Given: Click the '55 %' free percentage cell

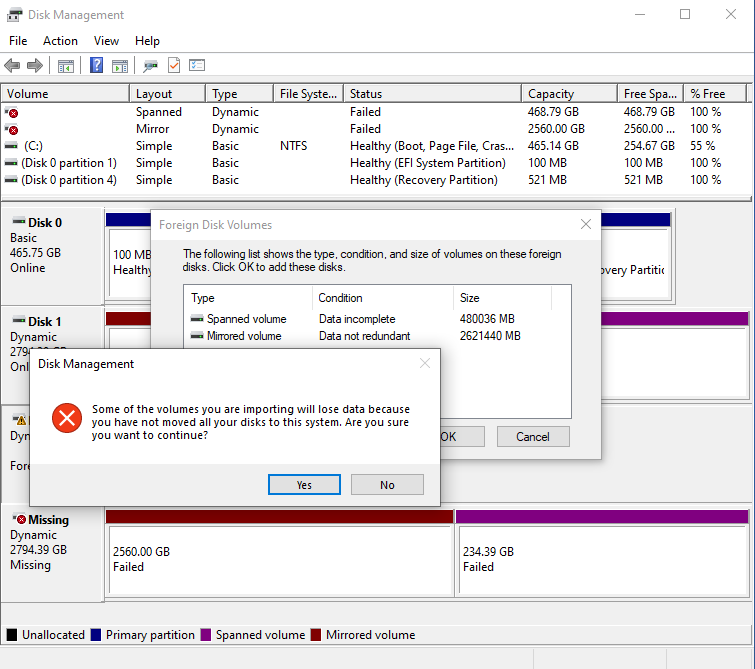Looking at the screenshot, I should [703, 145].
